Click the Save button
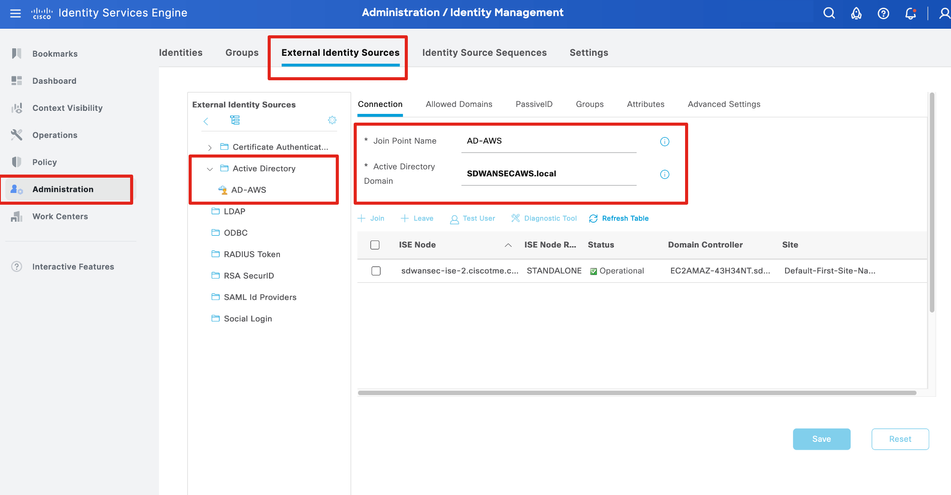This screenshot has width=951, height=495. [x=821, y=439]
